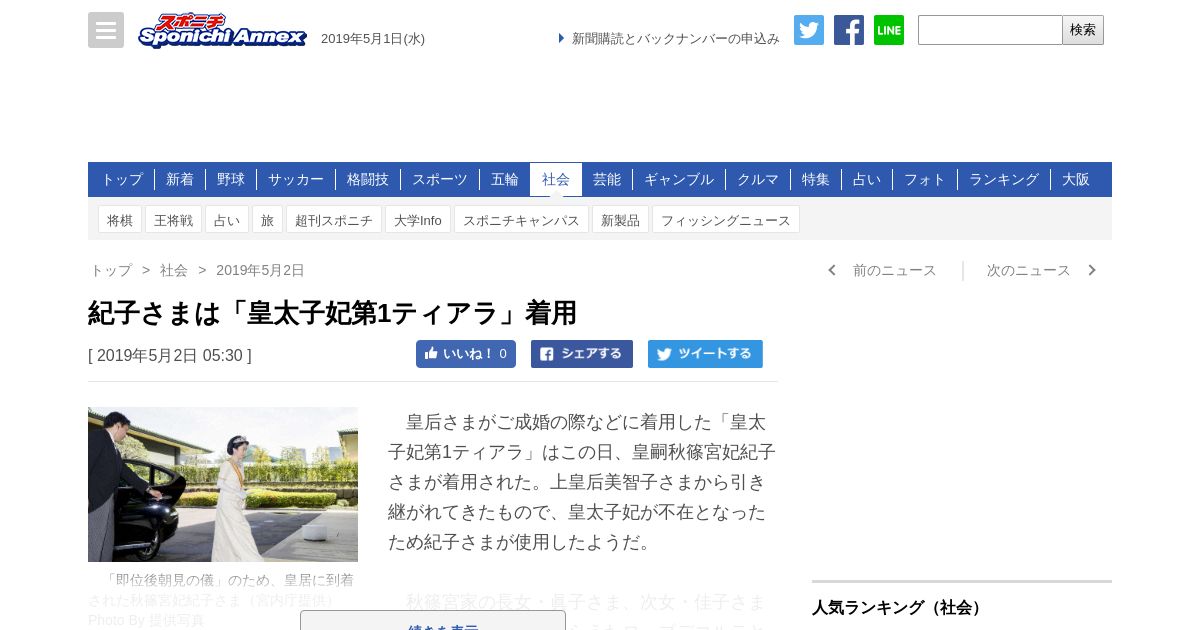Click the ツイートする tweet button
The image size is (1200, 630).
coord(705,354)
